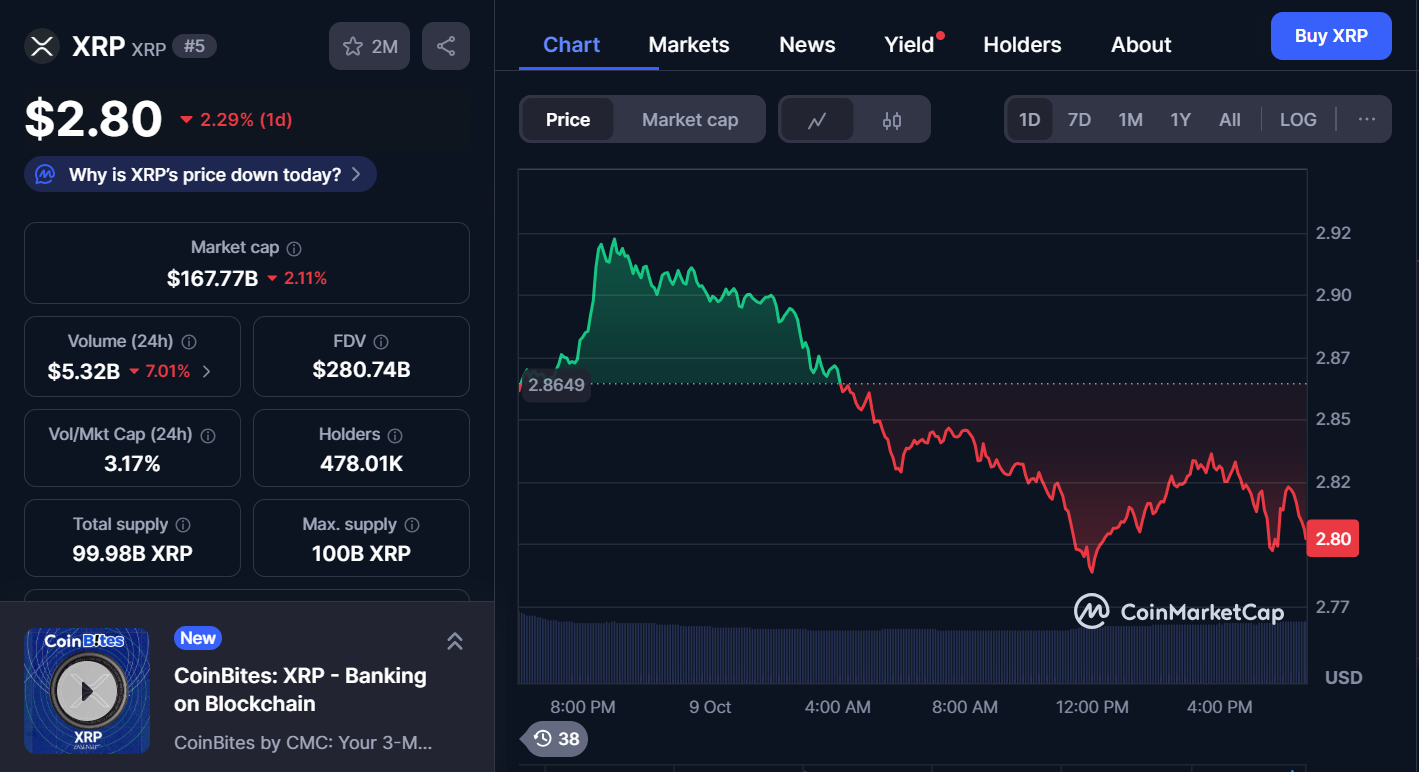Switch to the Holders tab
Screen dimensions: 1419x772
click(1022, 45)
